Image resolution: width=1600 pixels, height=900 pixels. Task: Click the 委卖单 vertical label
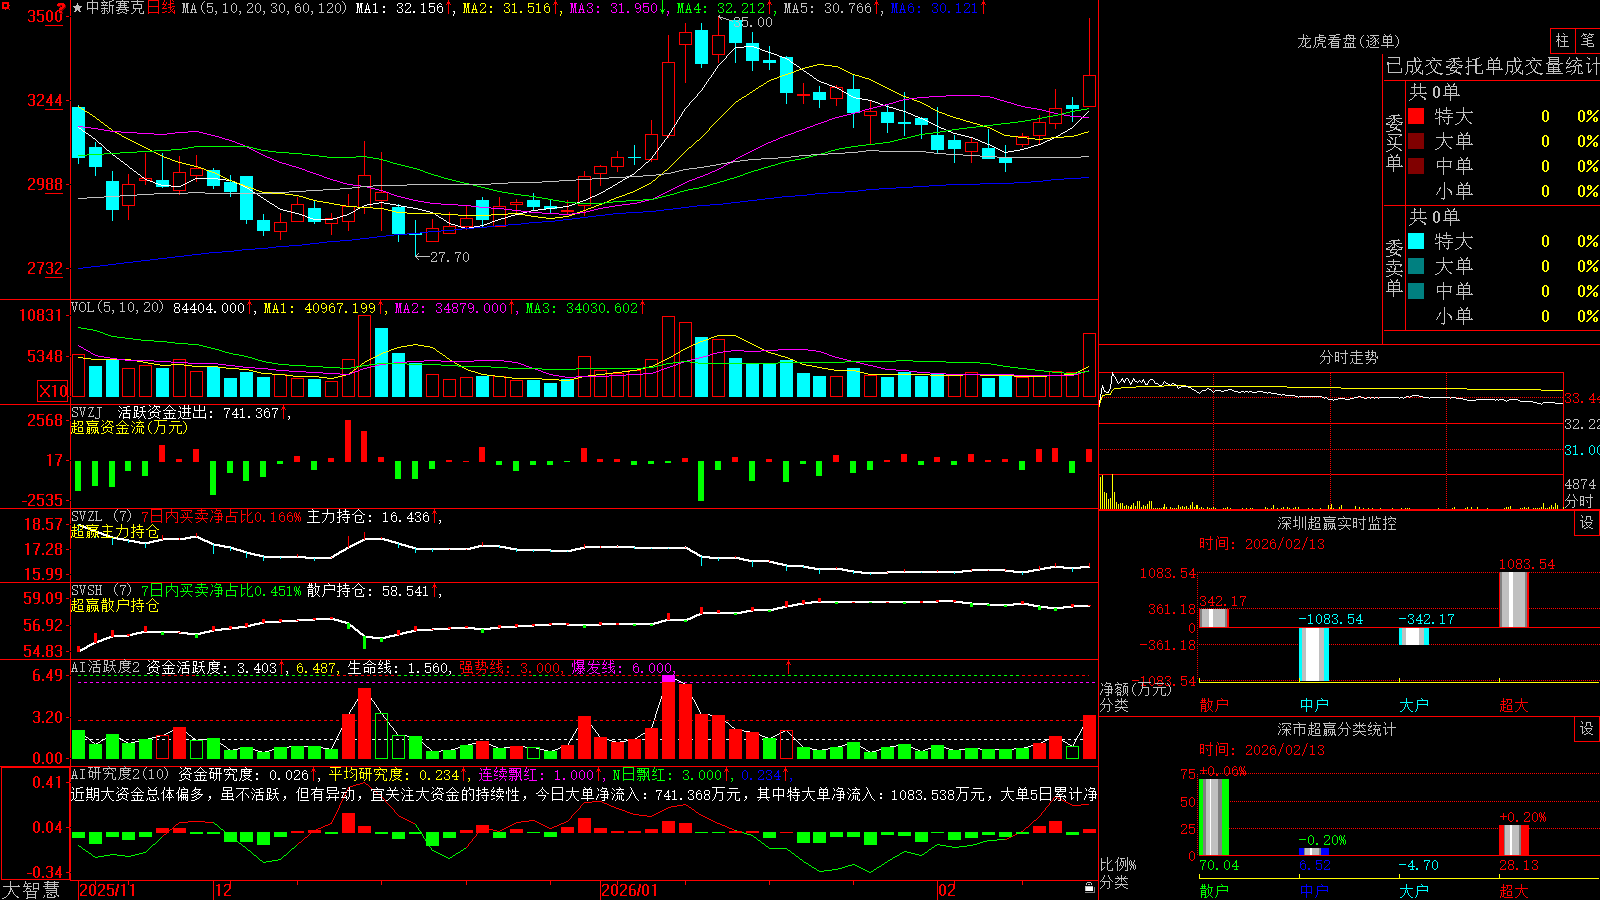coord(1394,267)
